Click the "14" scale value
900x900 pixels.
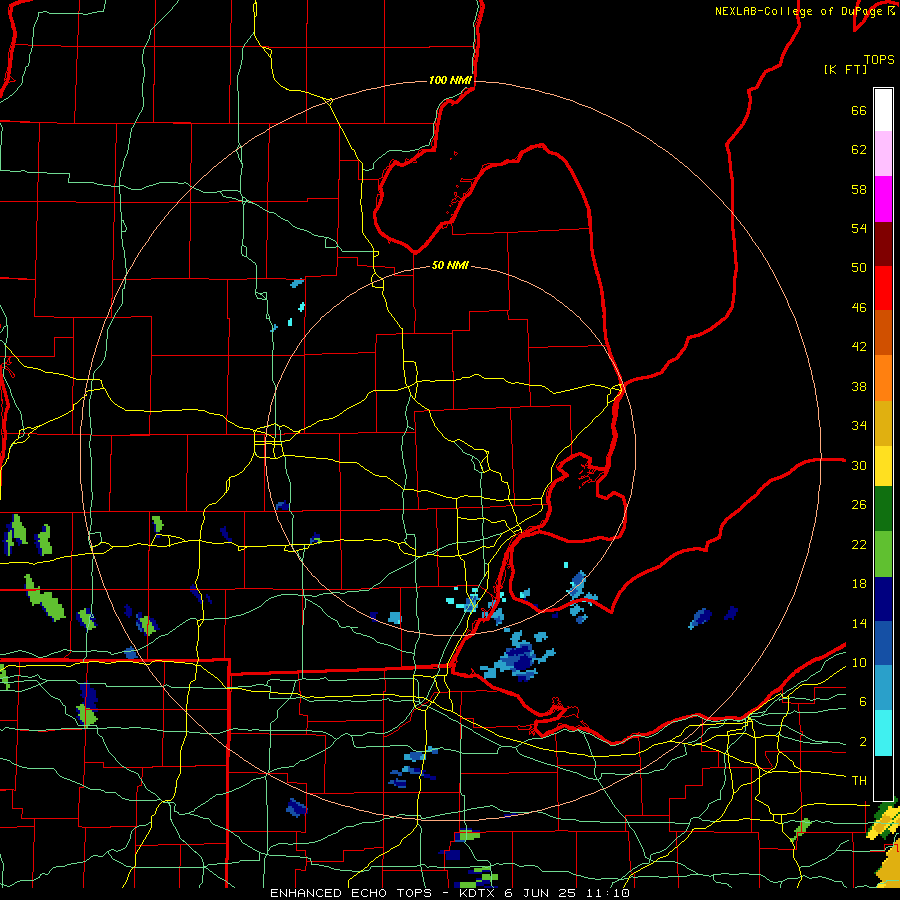859,623
